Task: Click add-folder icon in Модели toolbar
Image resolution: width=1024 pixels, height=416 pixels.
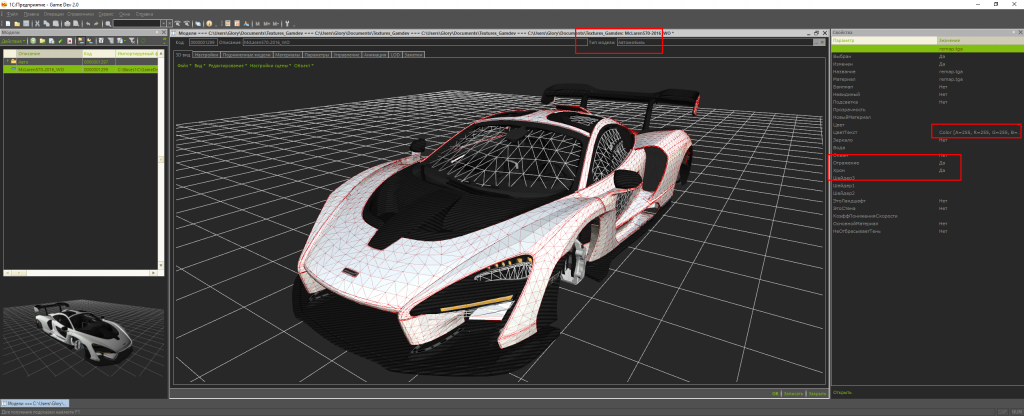Action: pos(42,40)
